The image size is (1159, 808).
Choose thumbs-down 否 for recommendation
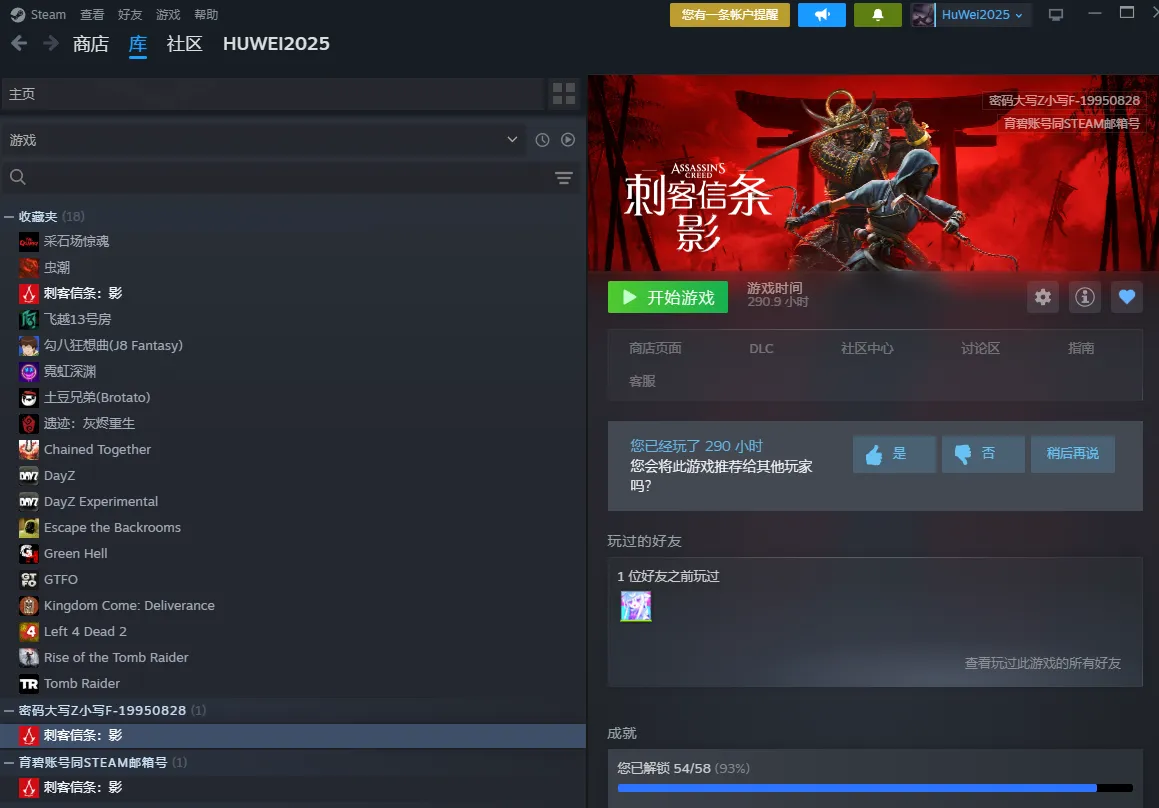point(983,454)
